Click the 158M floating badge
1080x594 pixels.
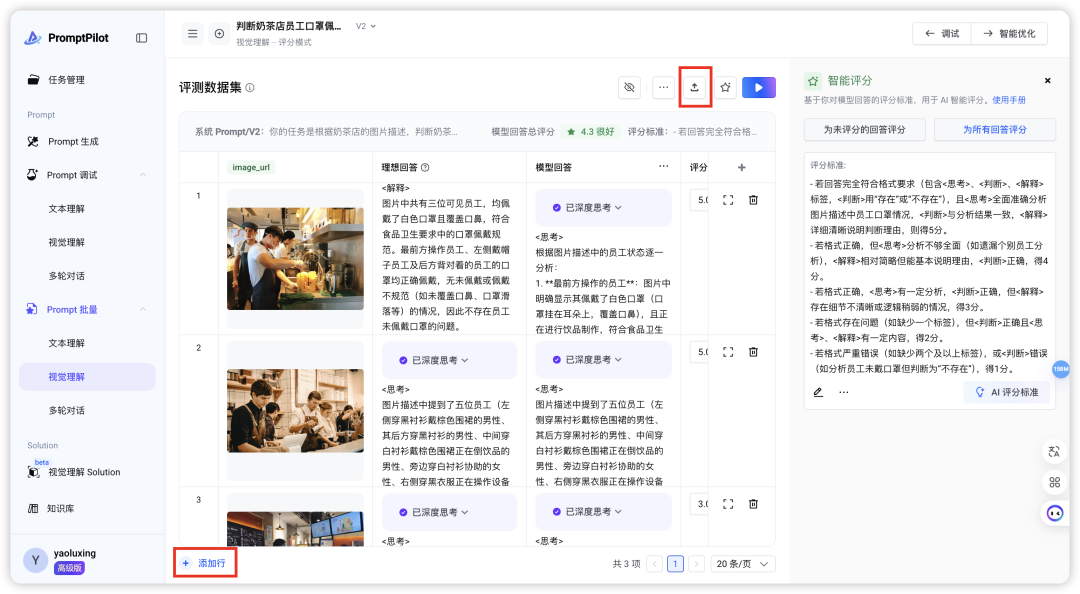1061,369
